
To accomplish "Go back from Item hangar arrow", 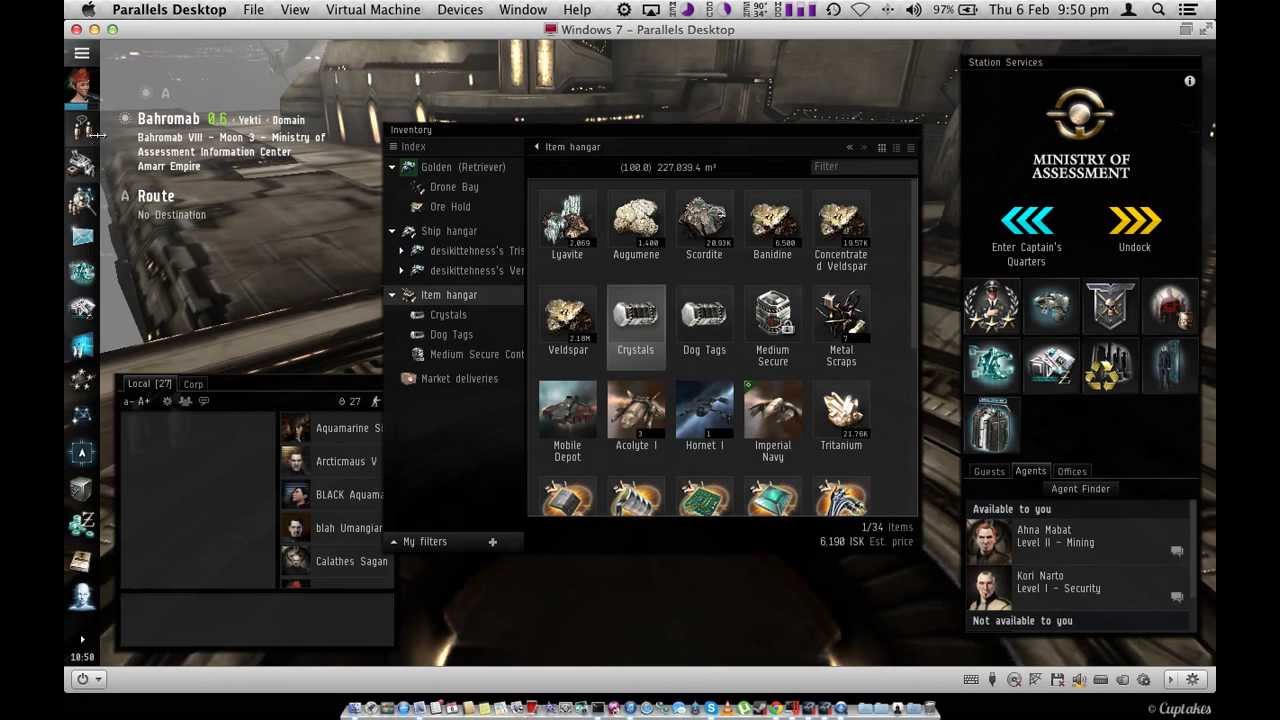I will [536, 147].
